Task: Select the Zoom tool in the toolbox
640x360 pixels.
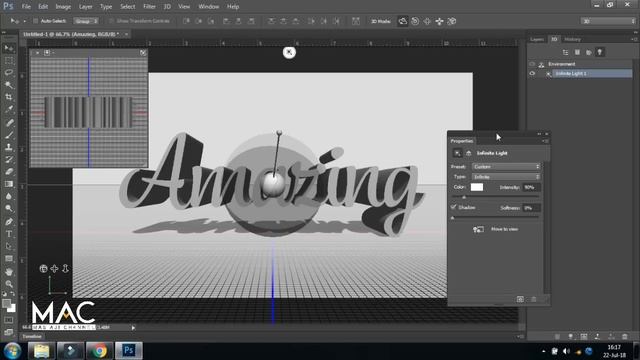Action: point(9,284)
